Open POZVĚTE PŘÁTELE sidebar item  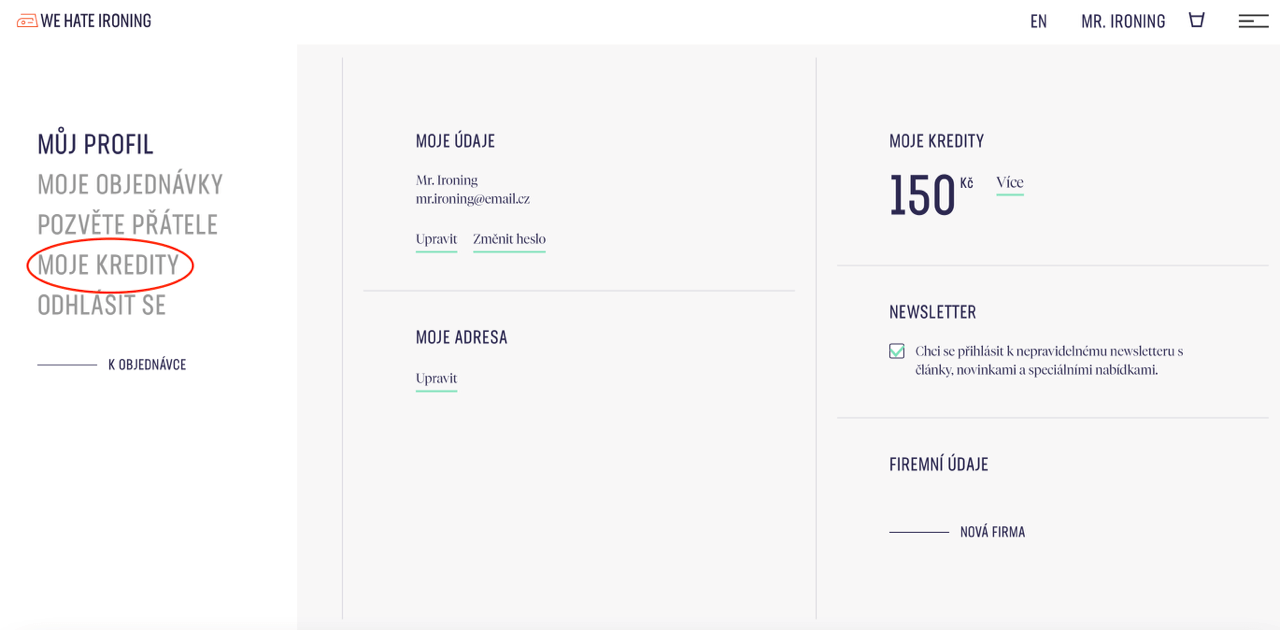(x=127, y=224)
